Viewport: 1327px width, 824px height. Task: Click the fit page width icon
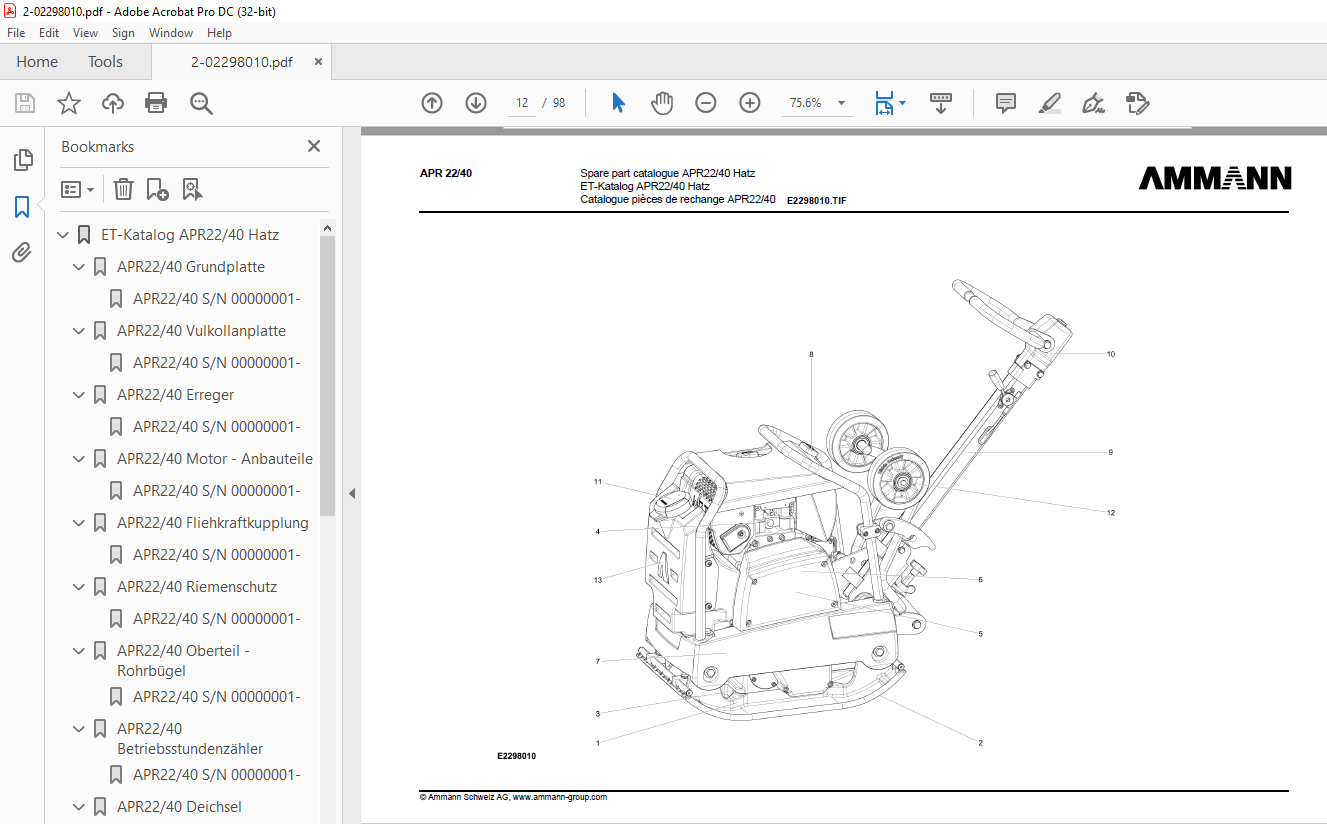click(x=884, y=103)
